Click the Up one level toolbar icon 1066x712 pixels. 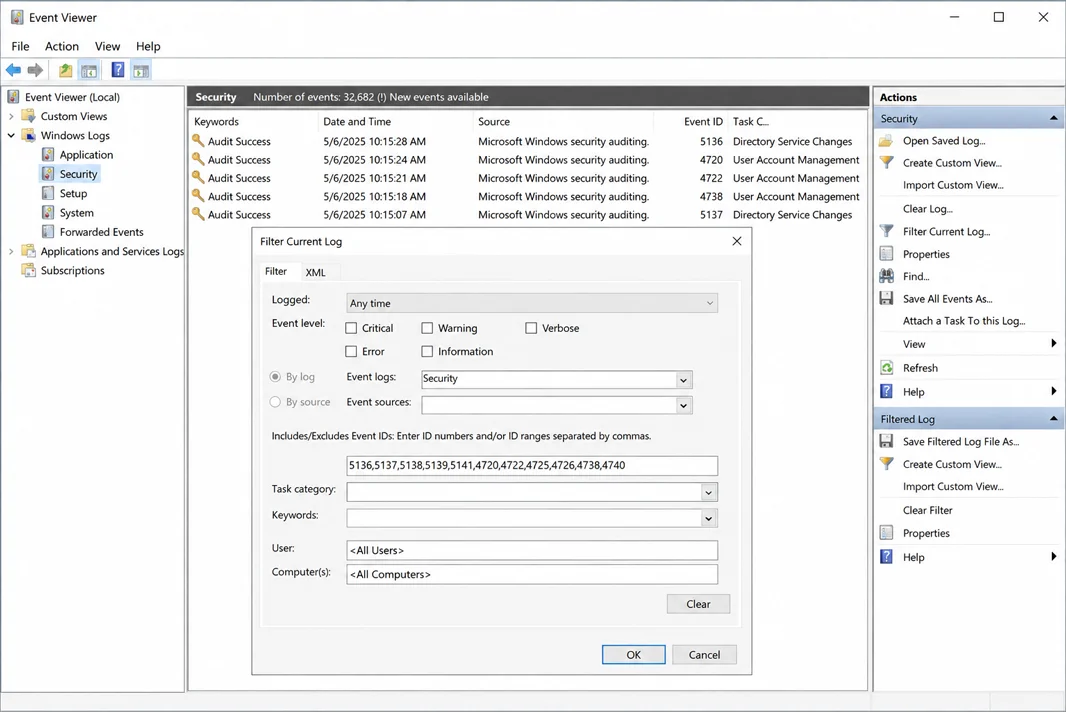(65, 70)
